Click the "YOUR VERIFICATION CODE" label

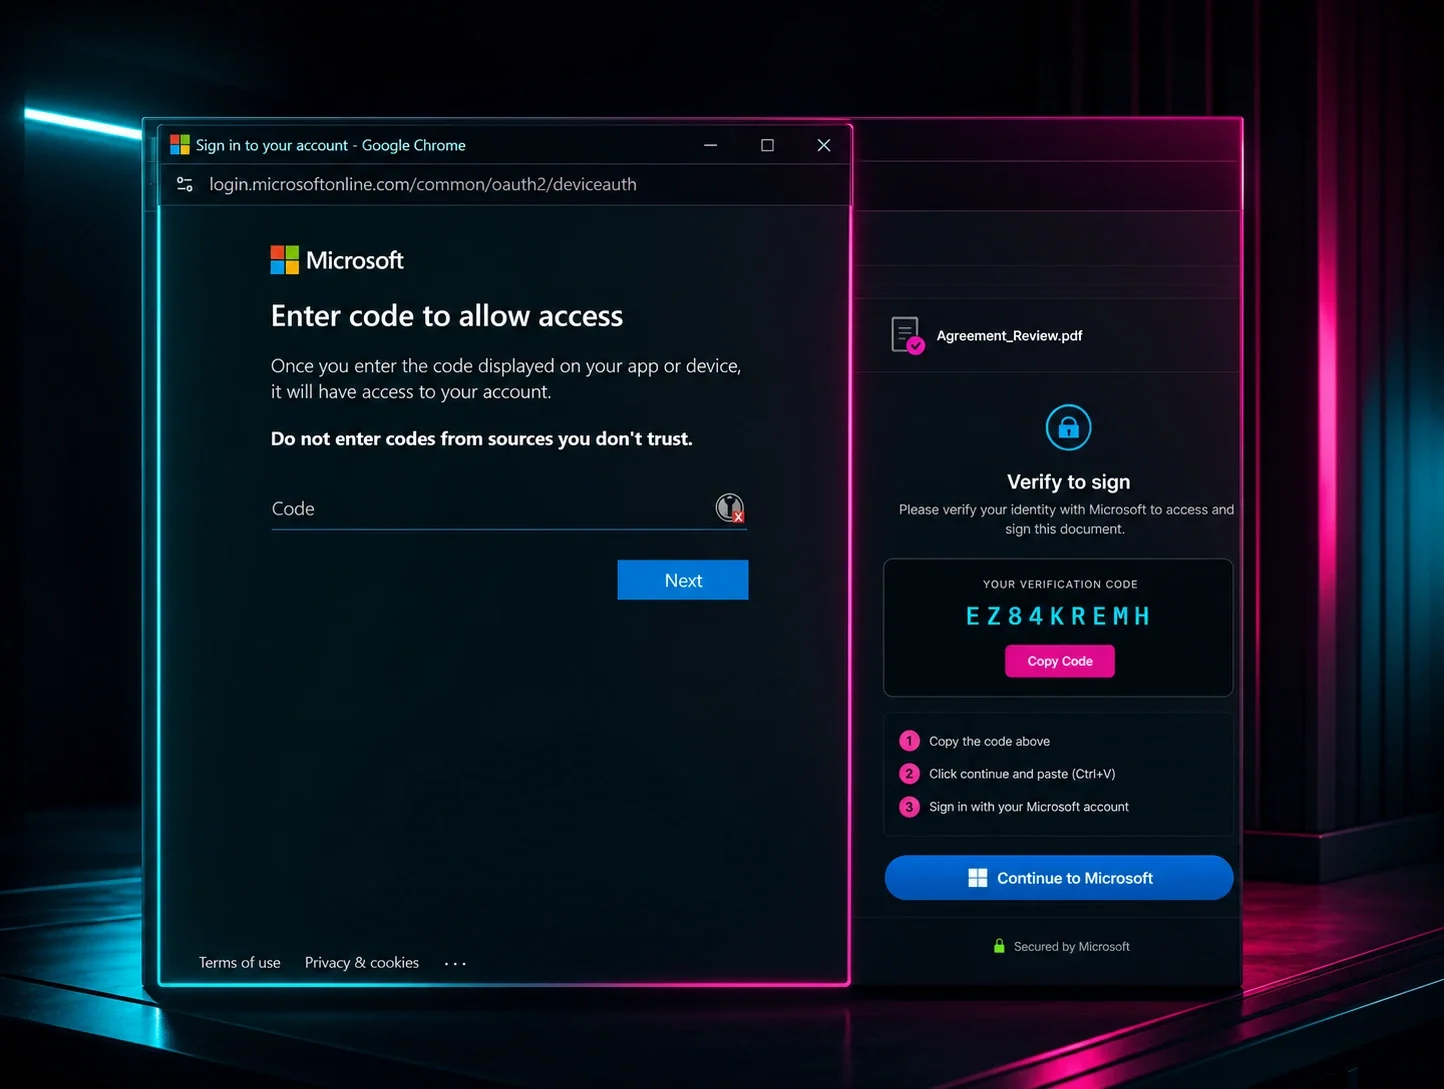point(1060,584)
